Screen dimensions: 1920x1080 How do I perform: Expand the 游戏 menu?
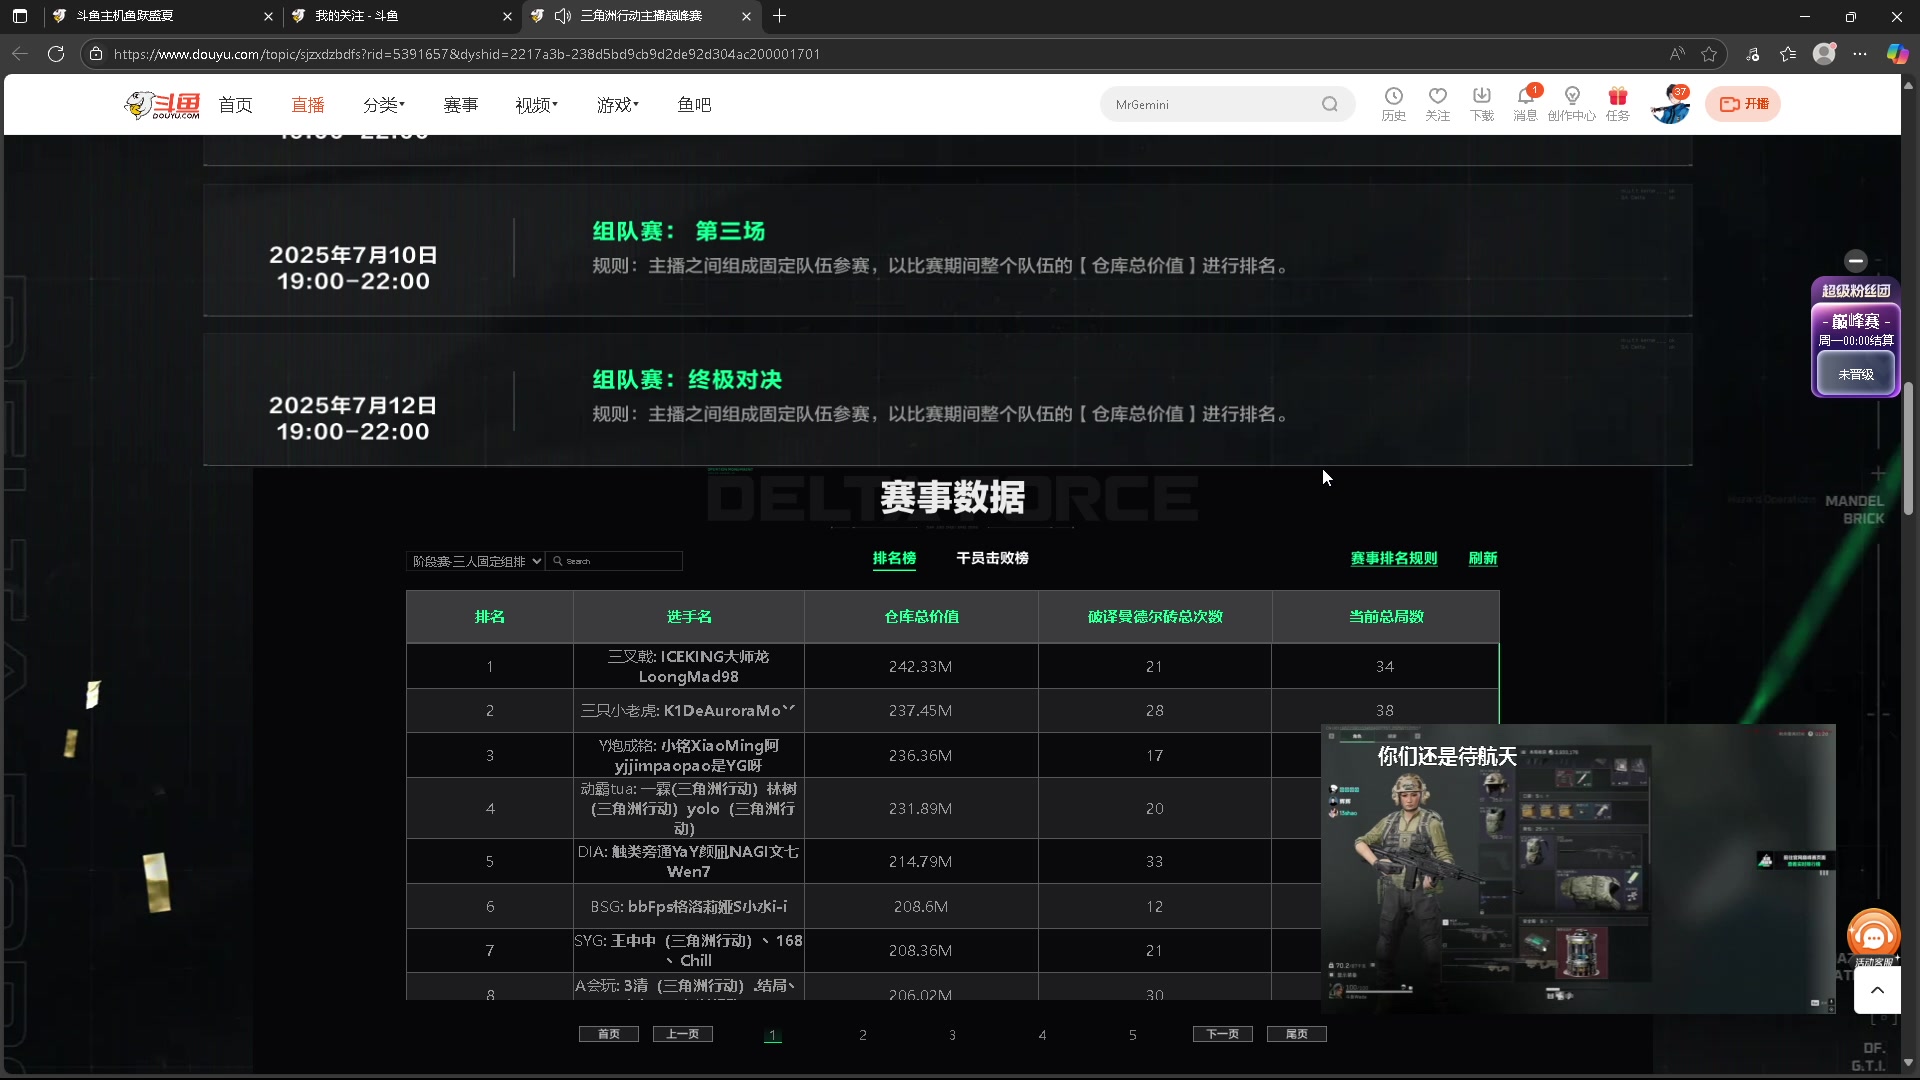(x=617, y=105)
